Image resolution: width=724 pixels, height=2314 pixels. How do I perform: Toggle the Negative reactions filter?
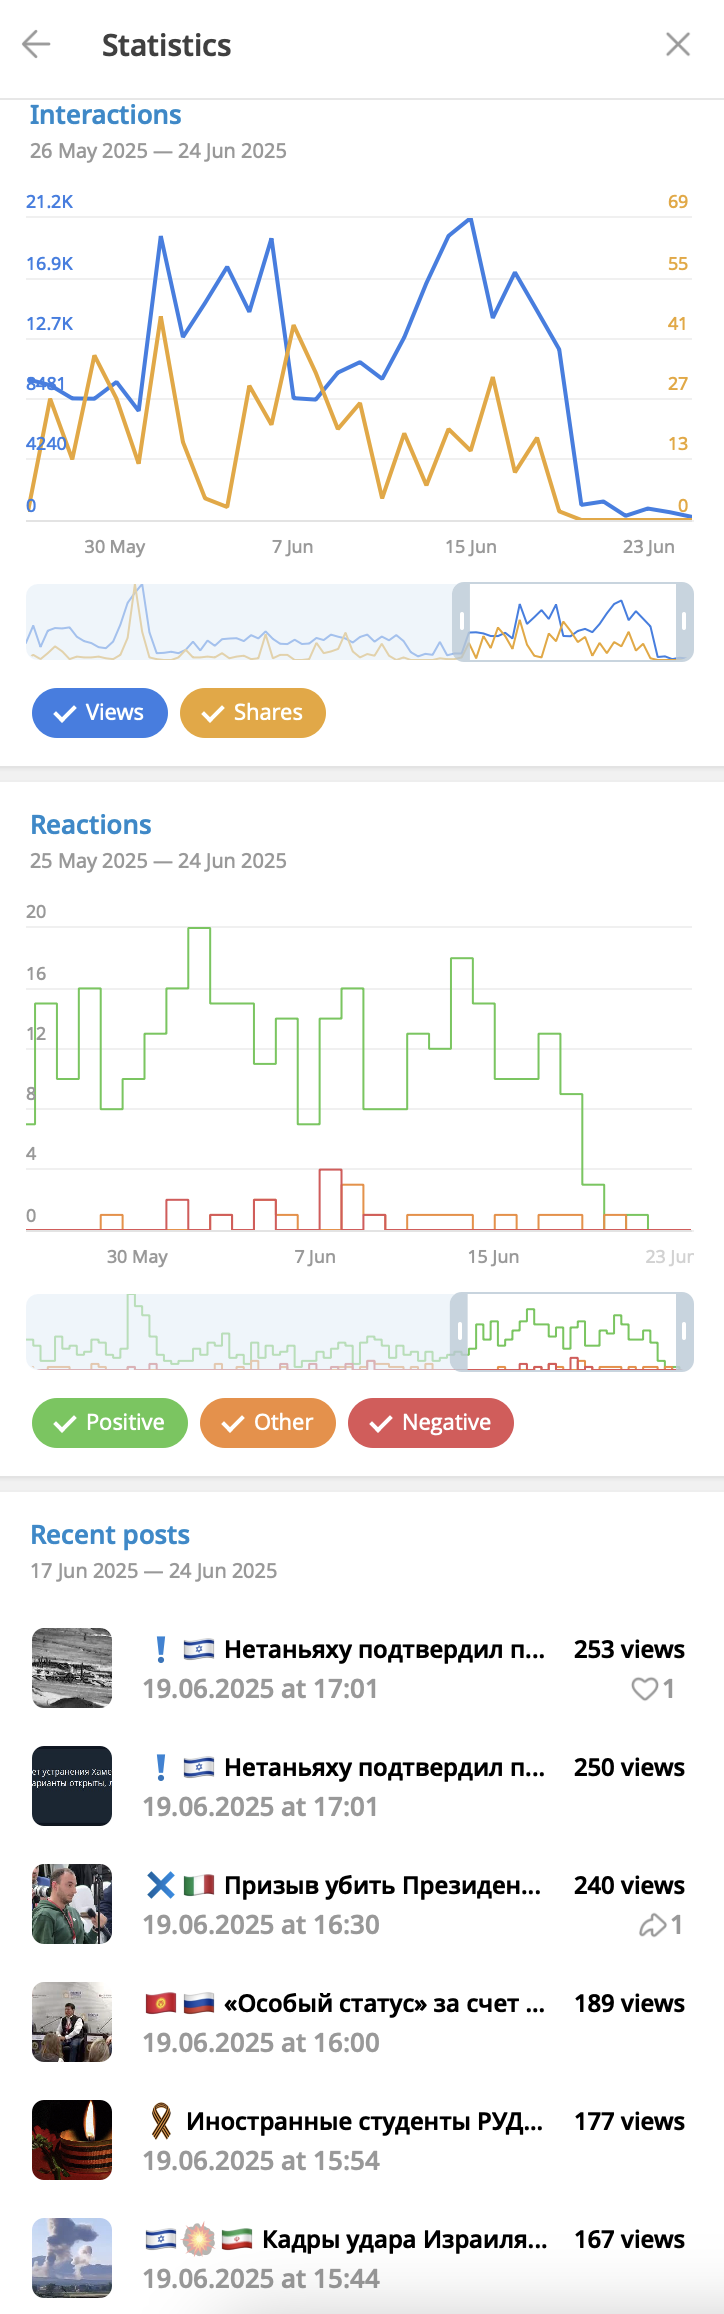[431, 1423]
